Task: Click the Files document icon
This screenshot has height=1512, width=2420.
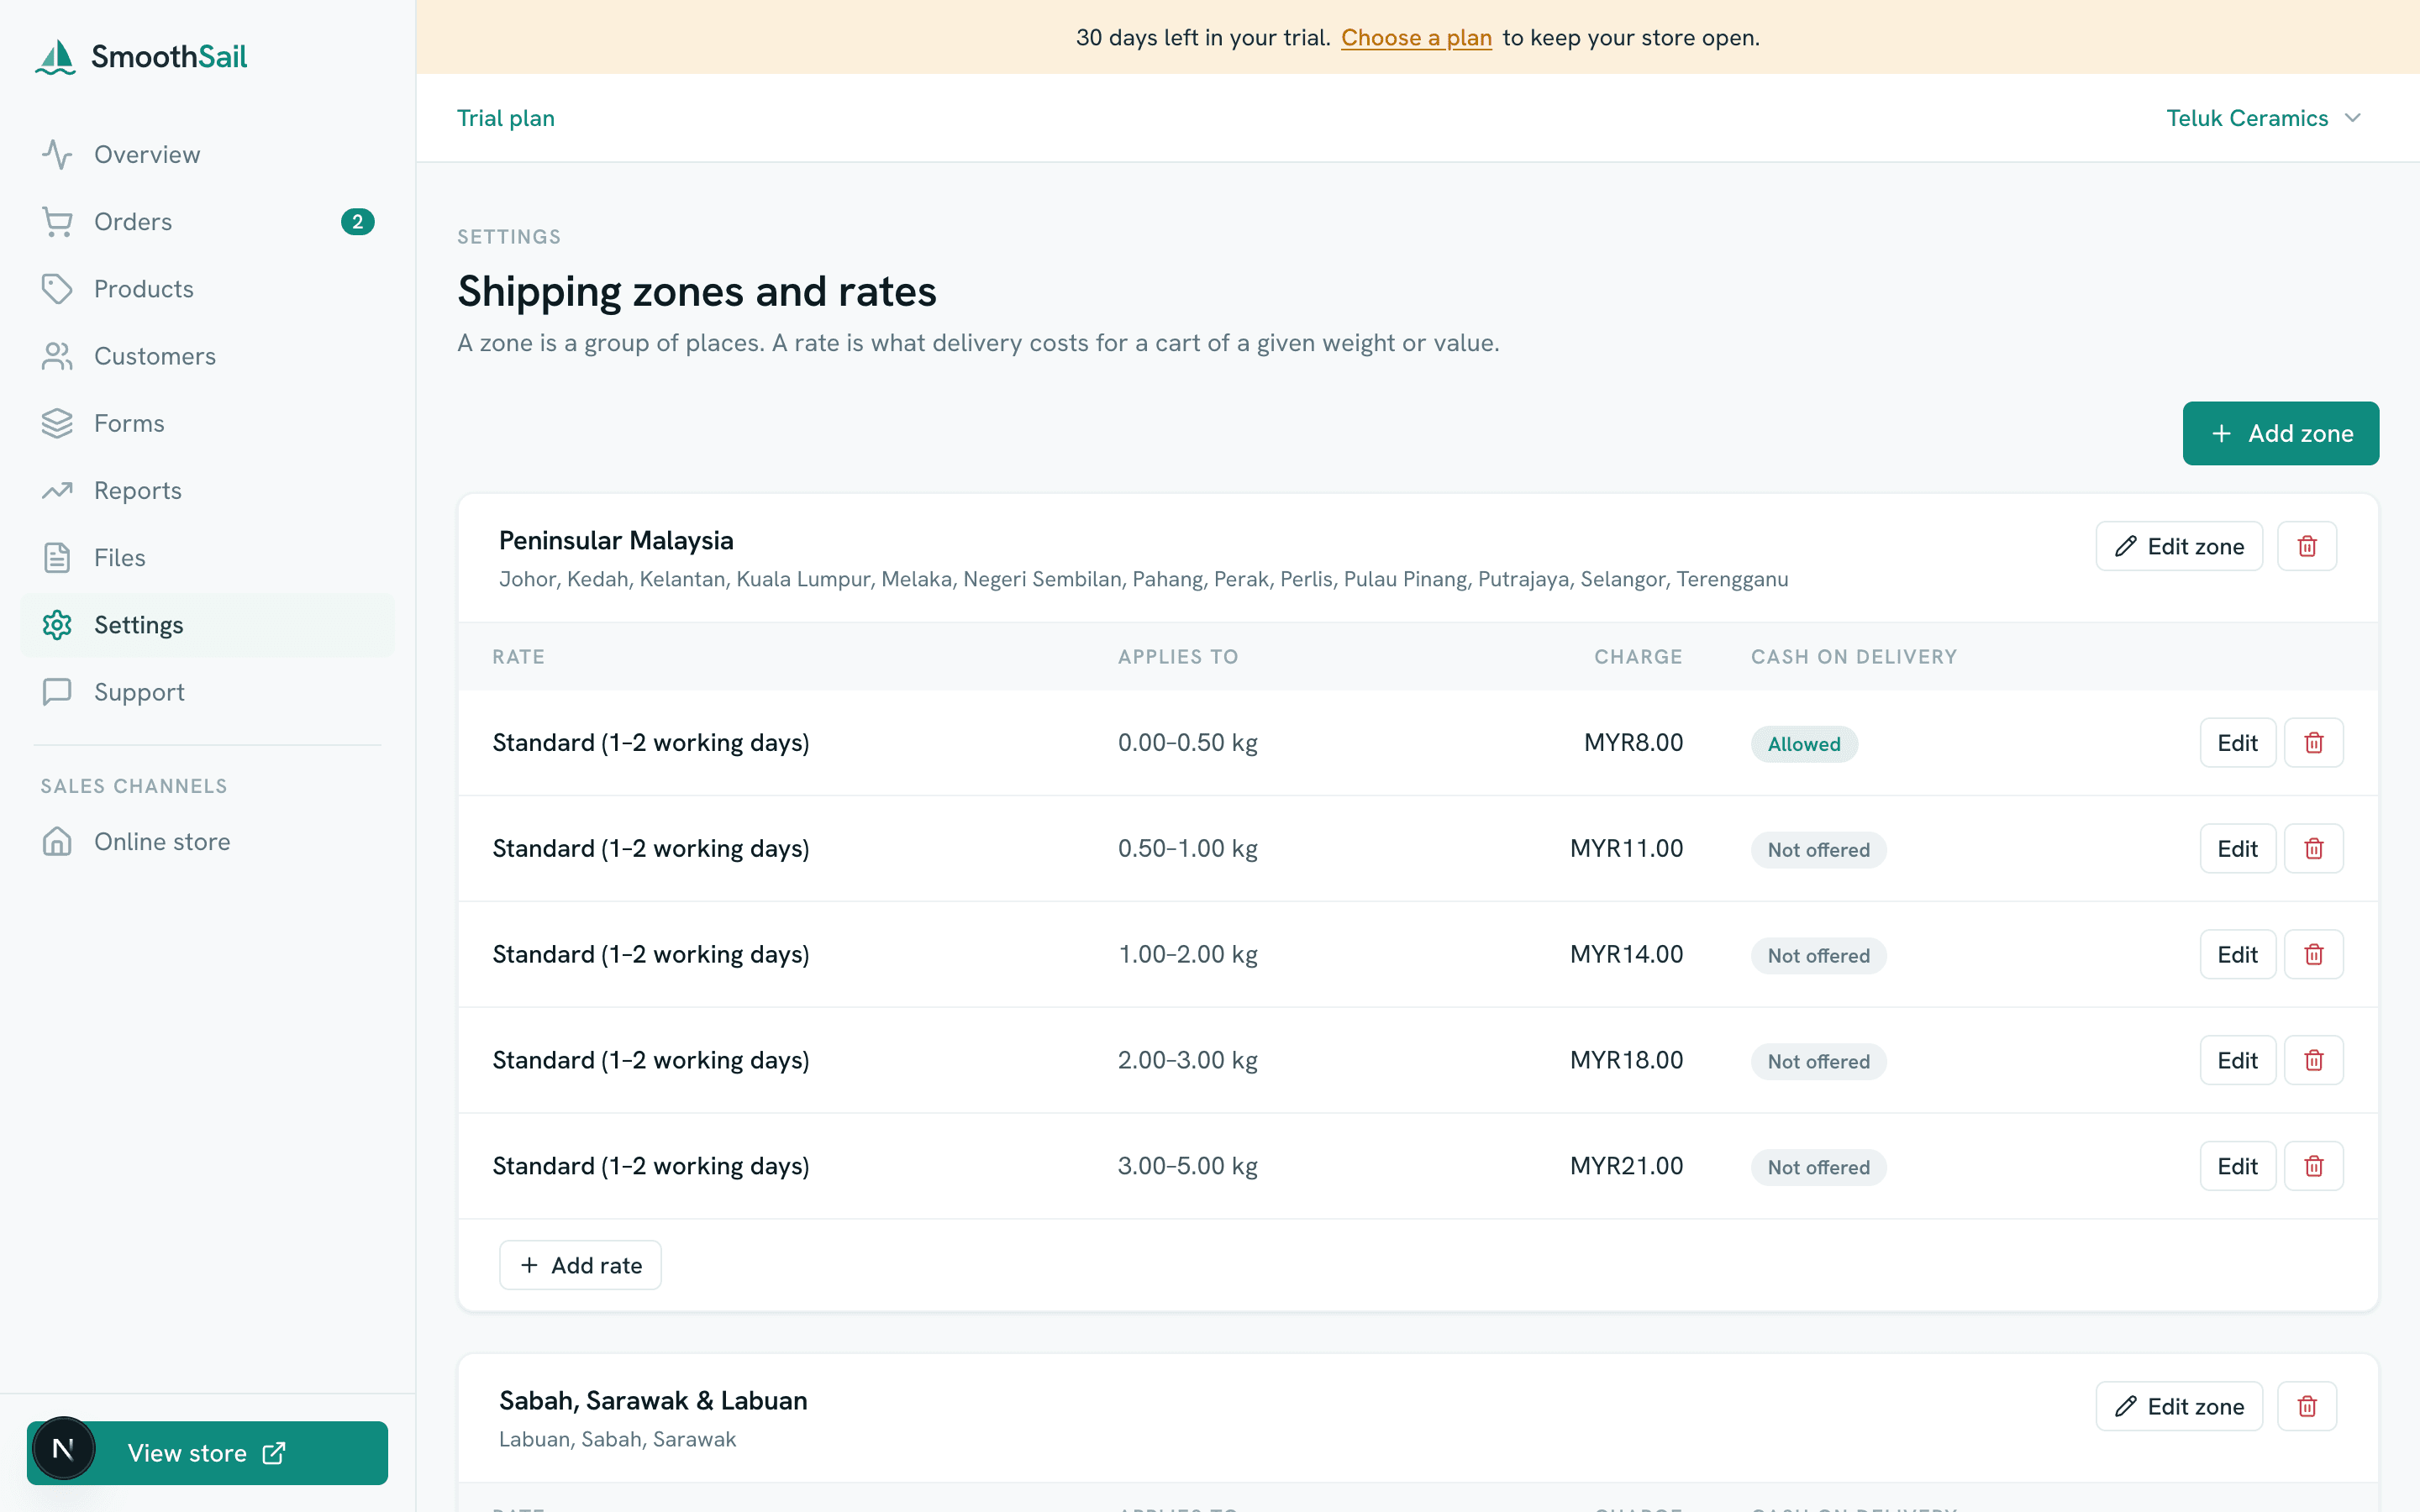Action: click(57, 558)
